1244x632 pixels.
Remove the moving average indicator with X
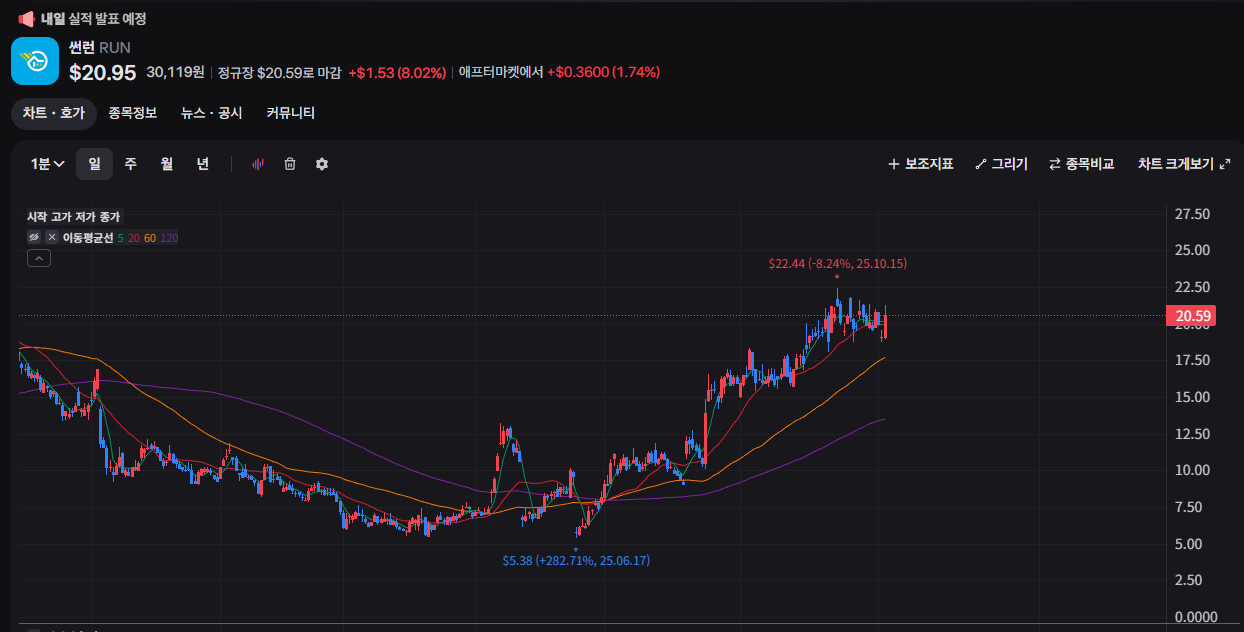click(x=52, y=237)
